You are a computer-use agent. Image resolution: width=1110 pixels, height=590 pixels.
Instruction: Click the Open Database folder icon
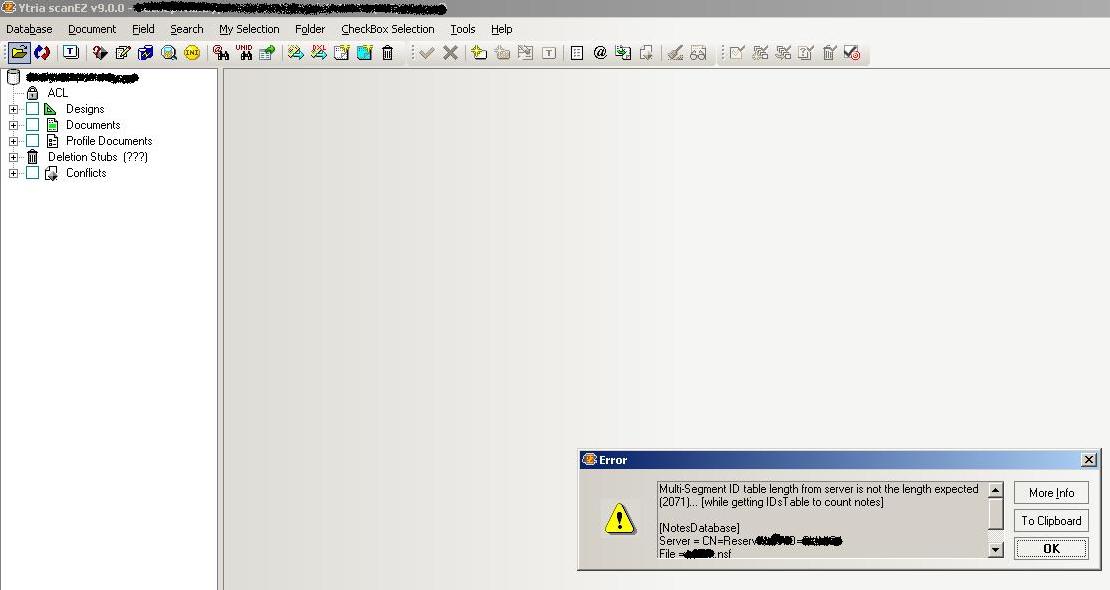(19, 52)
